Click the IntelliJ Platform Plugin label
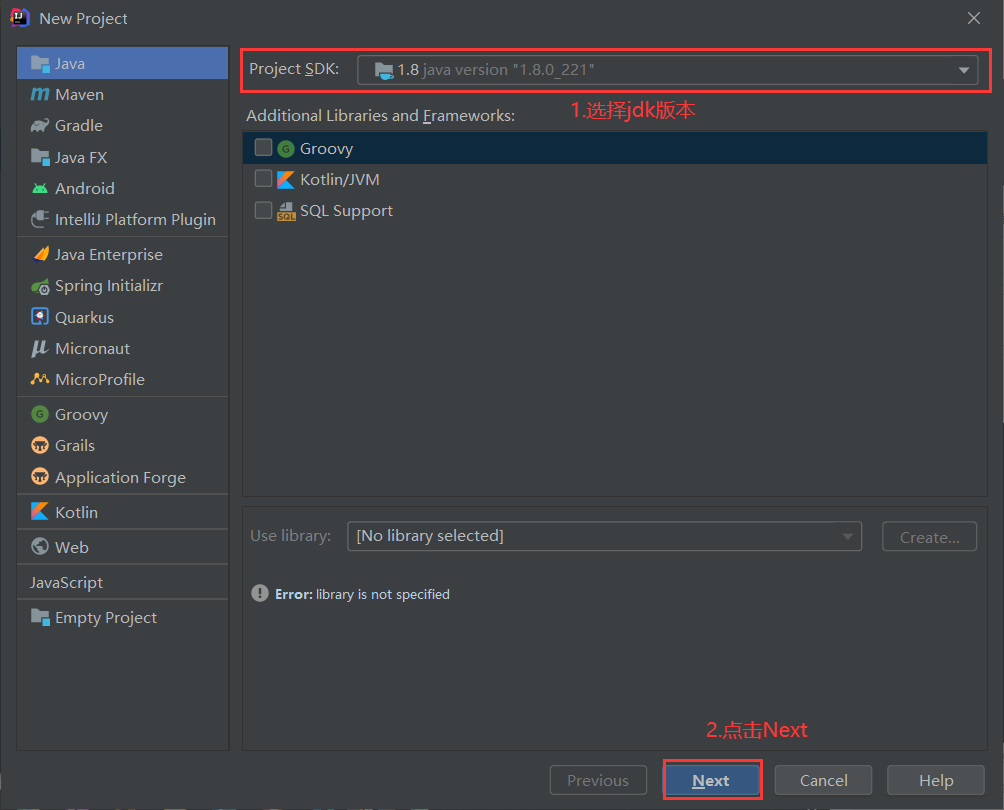The width and height of the screenshot is (1004, 810). (x=135, y=220)
